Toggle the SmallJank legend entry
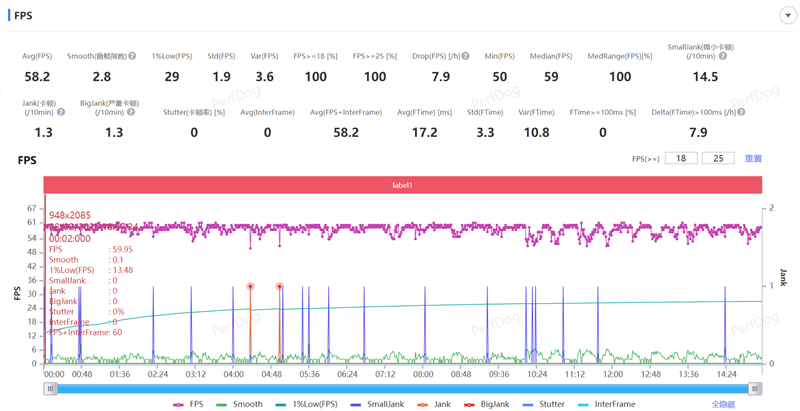This screenshot has width=800, height=411. [x=378, y=404]
